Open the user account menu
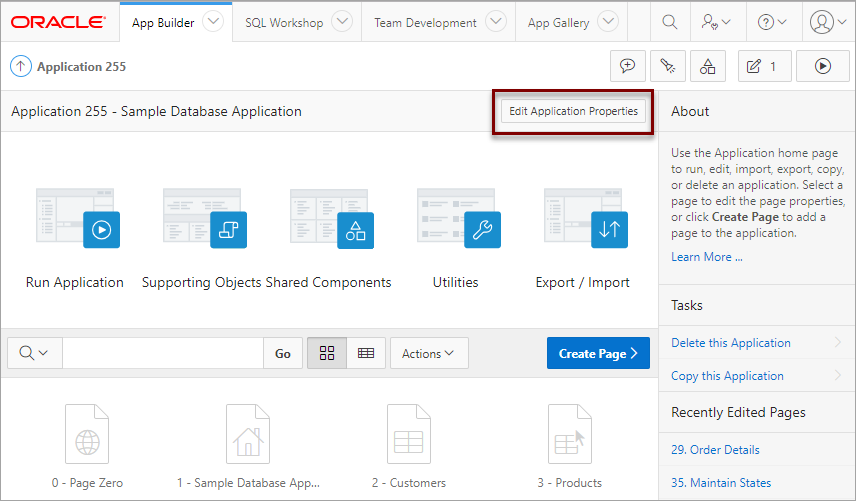Viewport: 856px width, 501px height. coord(828,22)
